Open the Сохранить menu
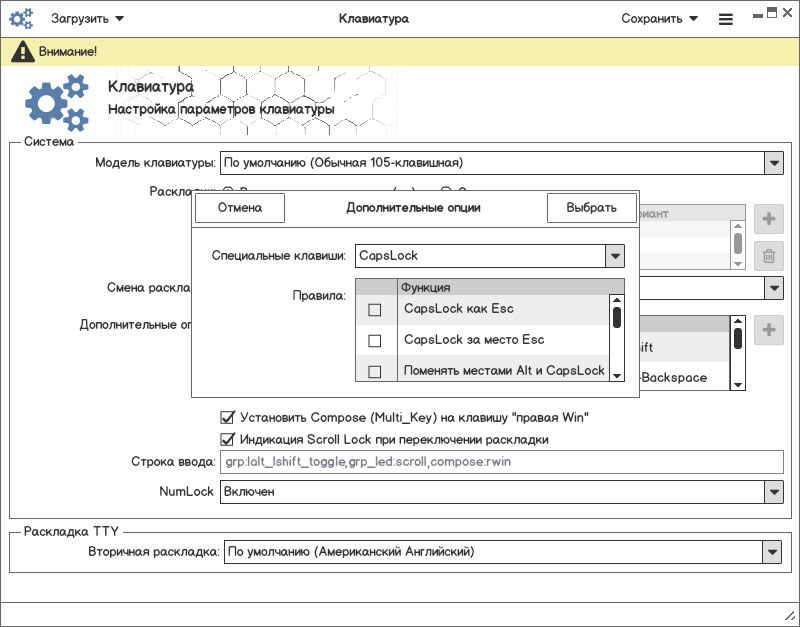The image size is (800, 627). (659, 19)
